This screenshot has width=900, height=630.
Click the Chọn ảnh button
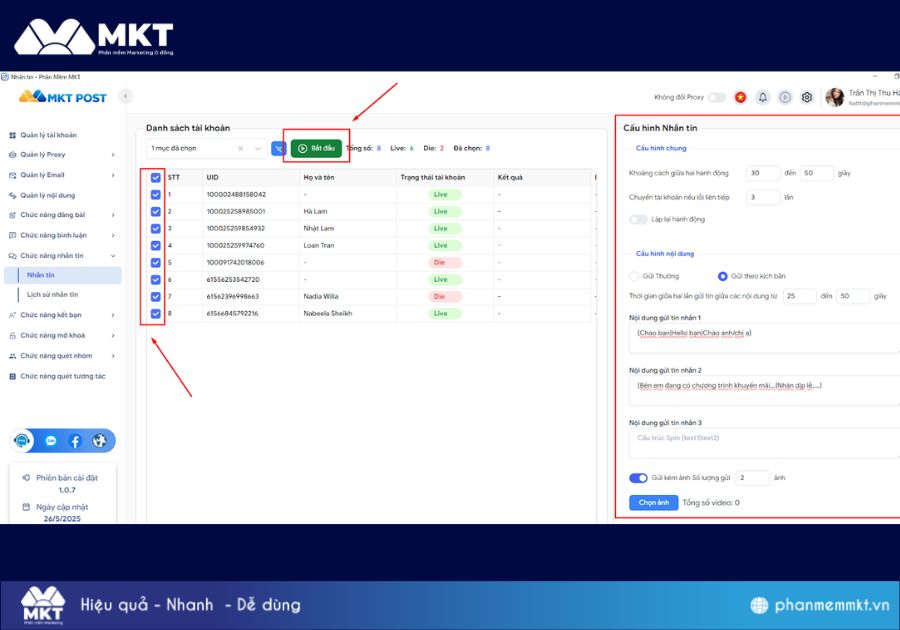click(652, 503)
